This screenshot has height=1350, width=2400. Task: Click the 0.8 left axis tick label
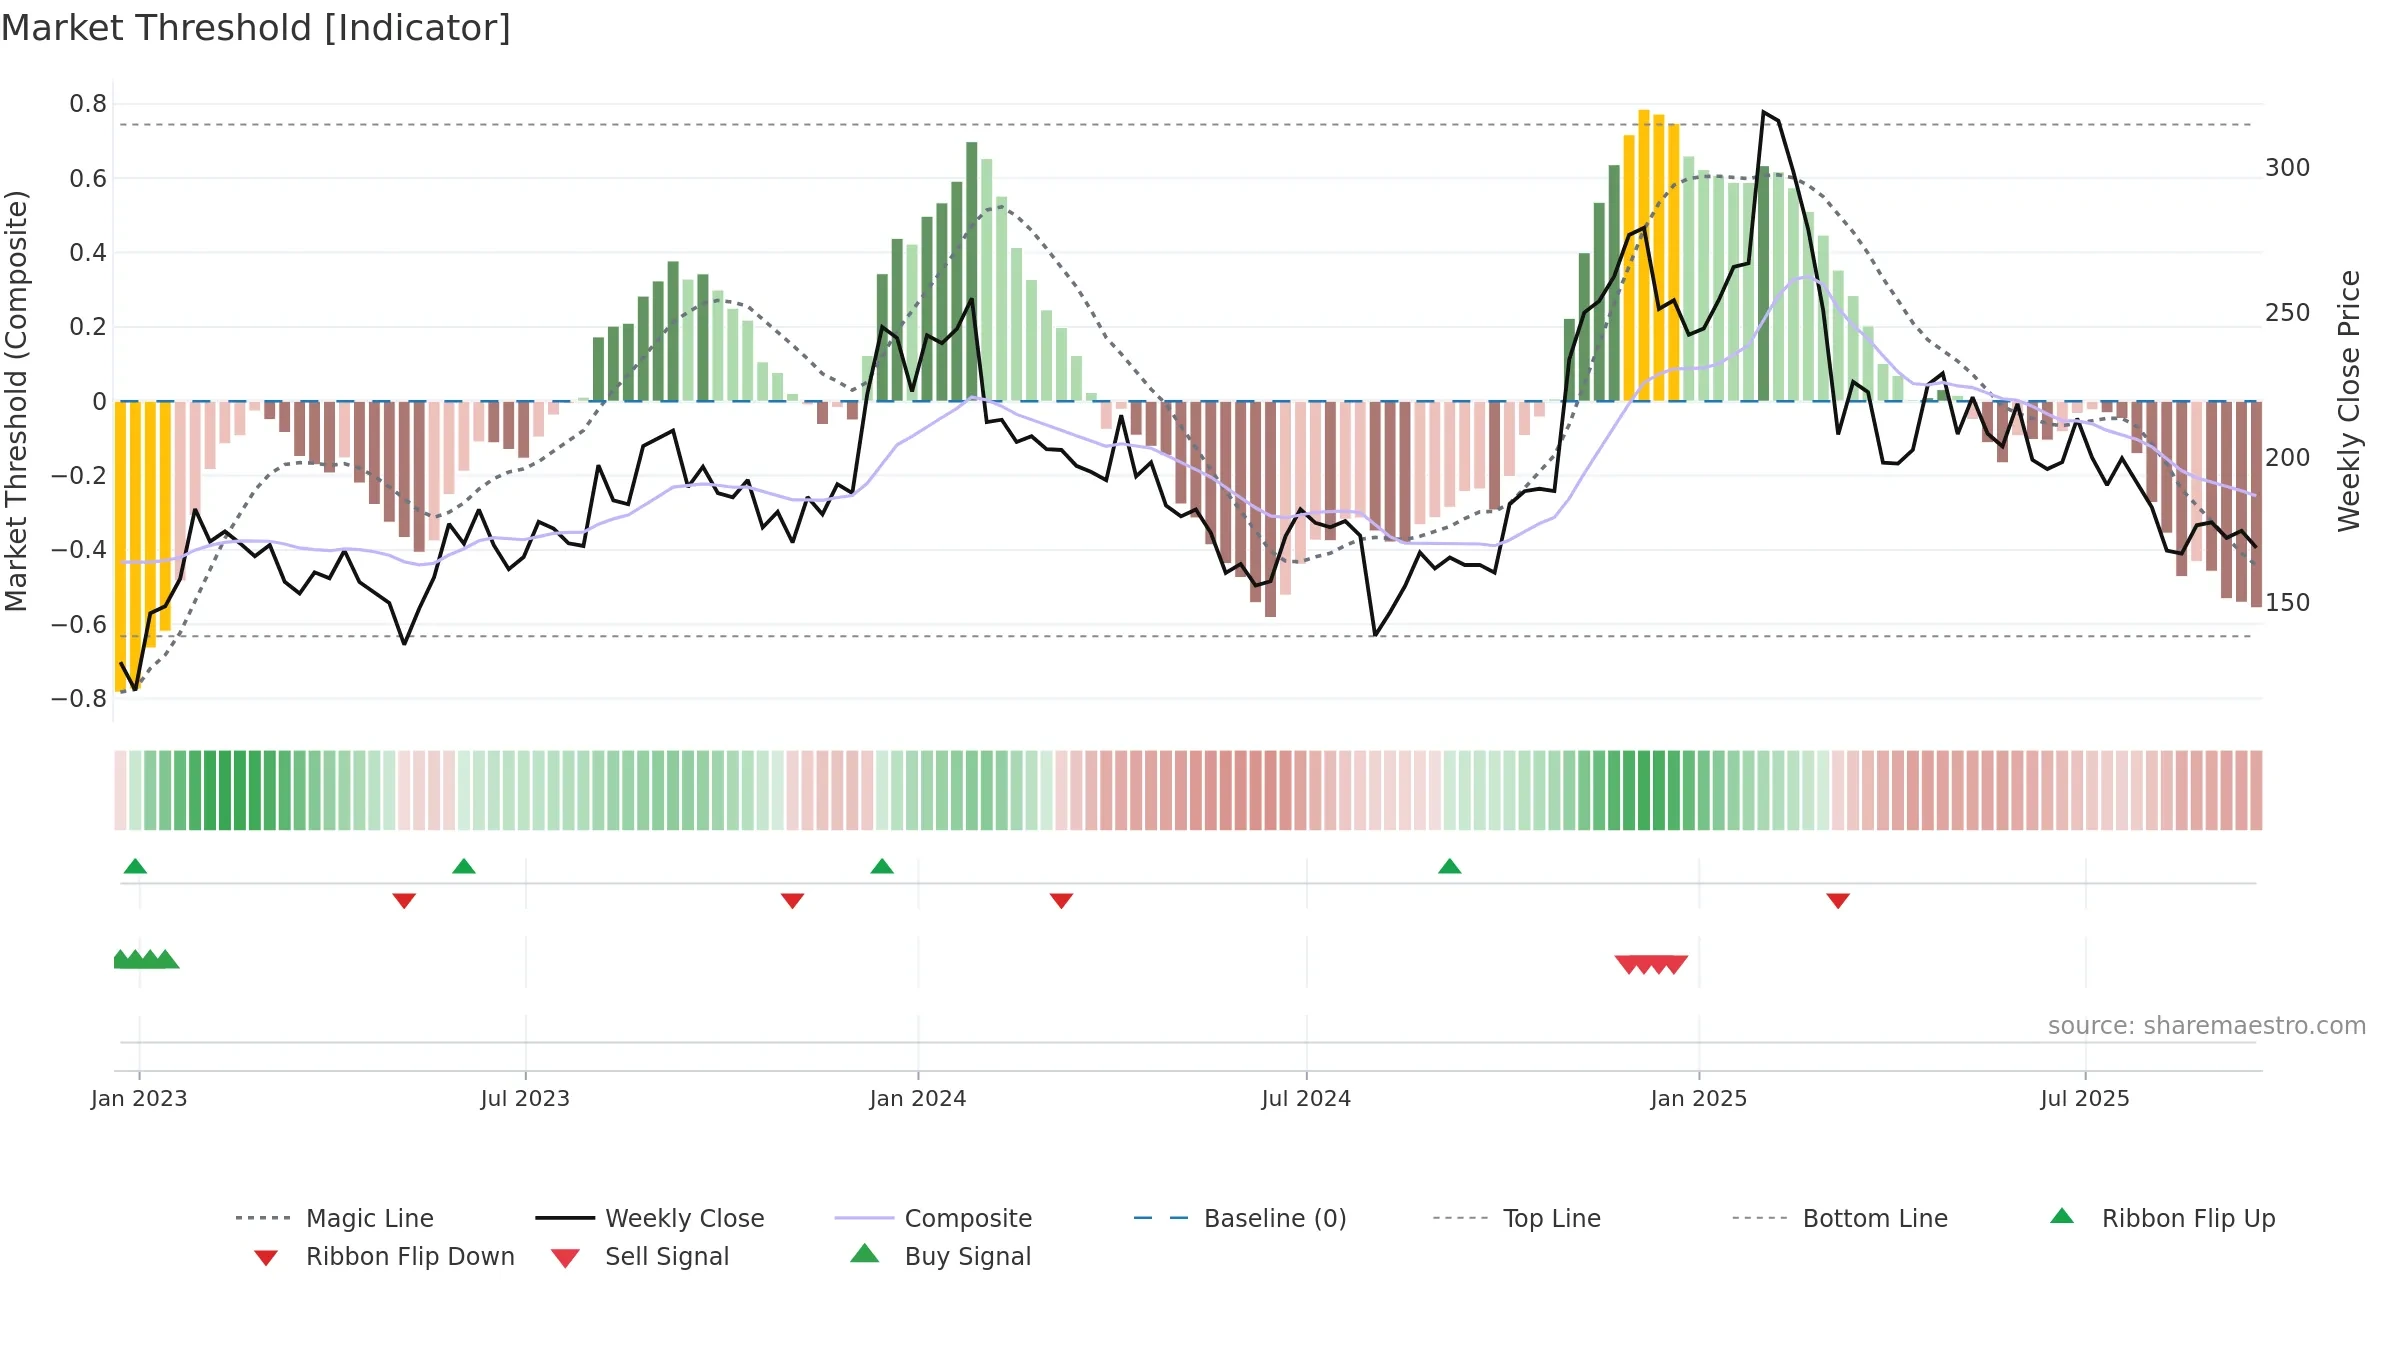(x=88, y=104)
